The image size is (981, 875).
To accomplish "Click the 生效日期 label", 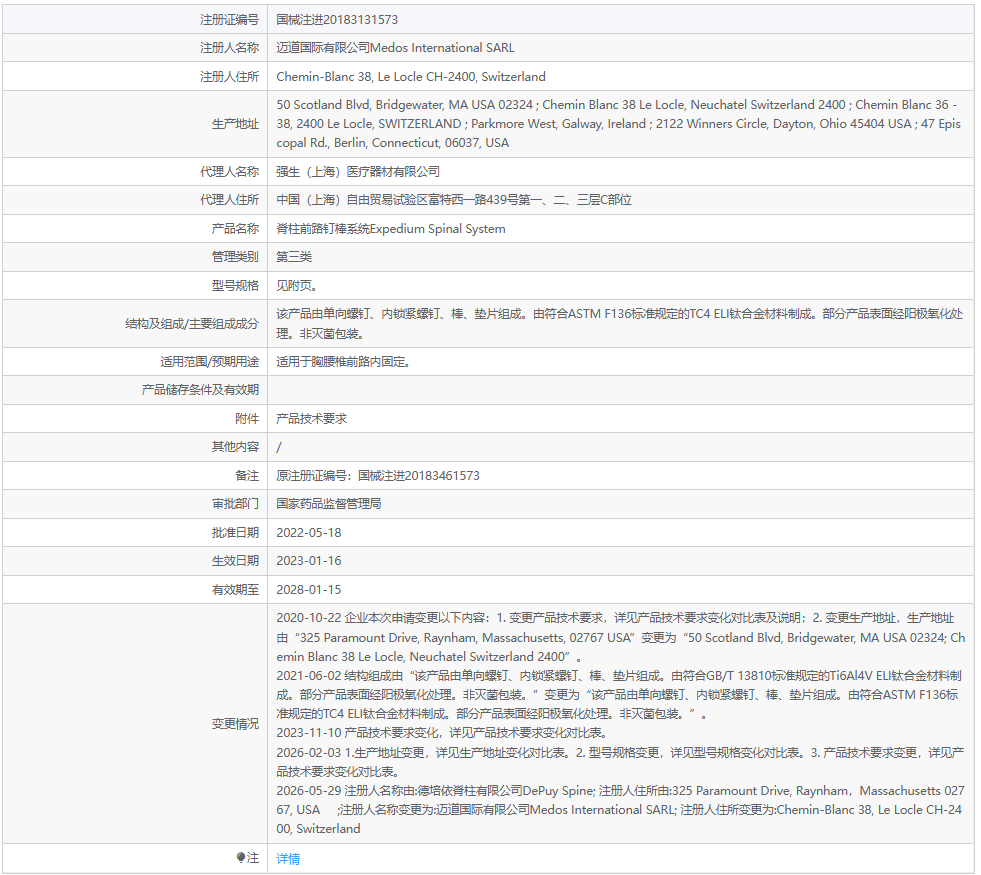I will click(235, 560).
